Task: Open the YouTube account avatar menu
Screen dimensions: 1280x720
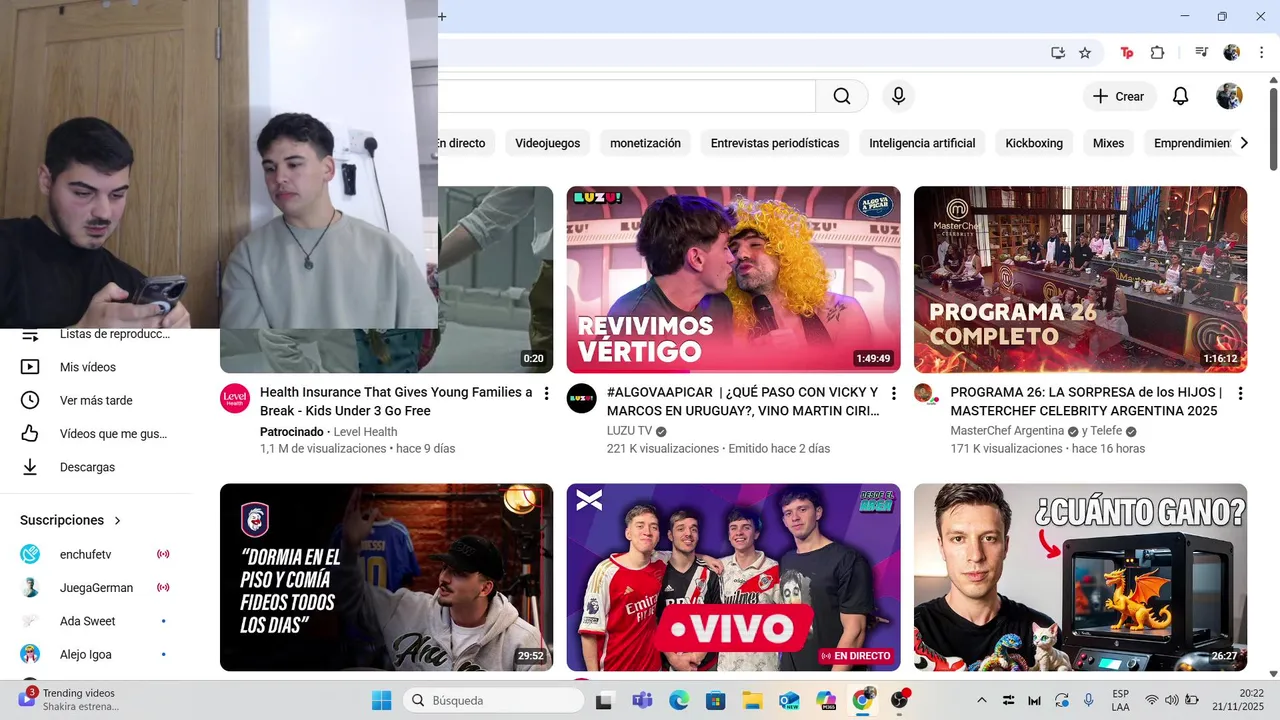Action: pos(1229,96)
